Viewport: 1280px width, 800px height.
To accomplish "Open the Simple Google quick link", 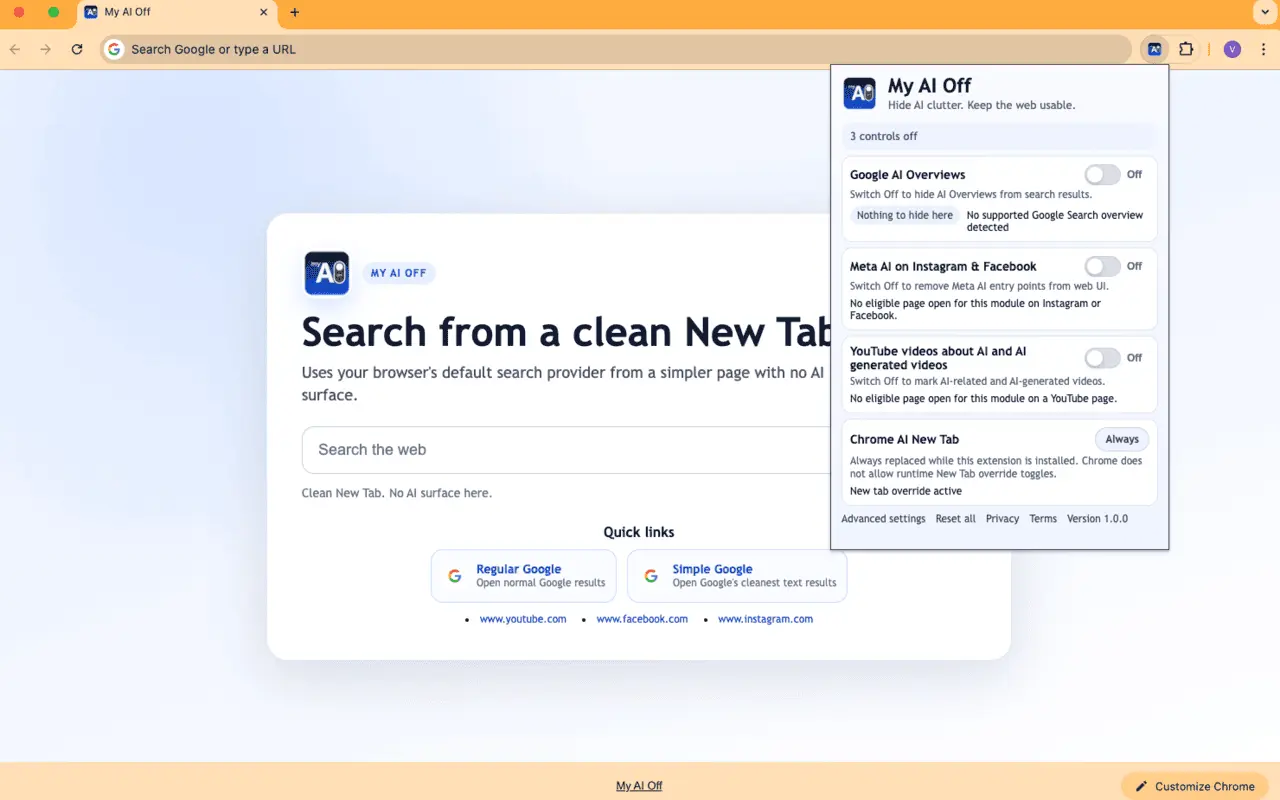I will [737, 576].
